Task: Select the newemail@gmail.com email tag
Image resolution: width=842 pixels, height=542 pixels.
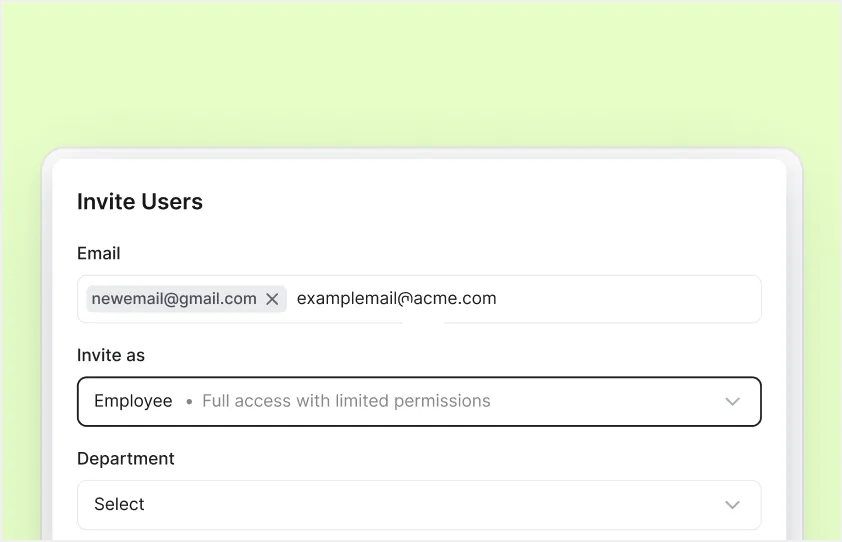Action: (174, 299)
